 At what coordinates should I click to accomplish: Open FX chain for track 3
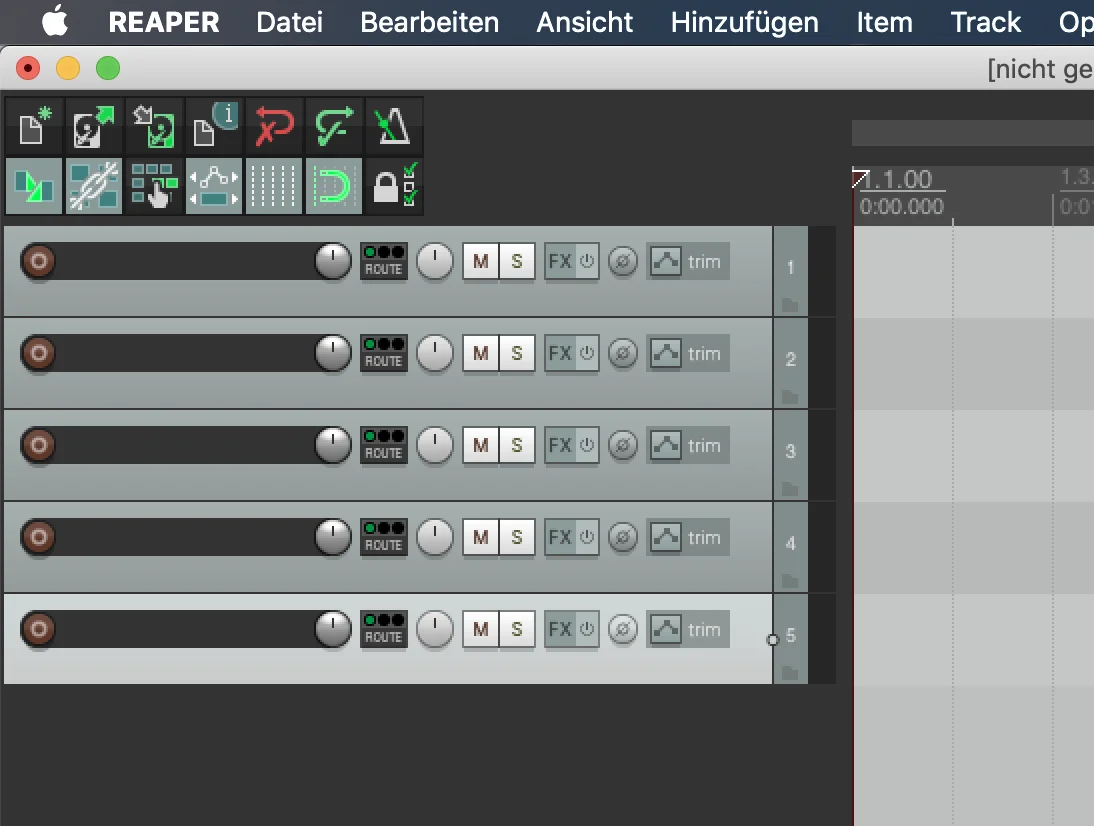[560, 445]
